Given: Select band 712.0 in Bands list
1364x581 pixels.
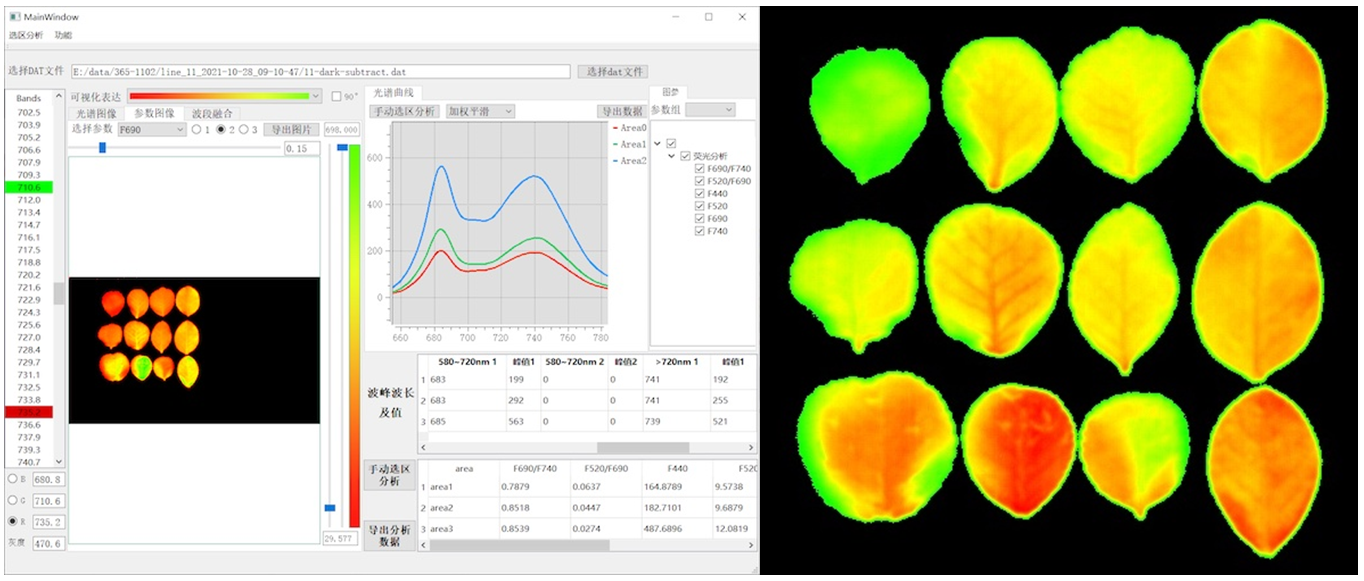Looking at the screenshot, I should coord(29,200).
